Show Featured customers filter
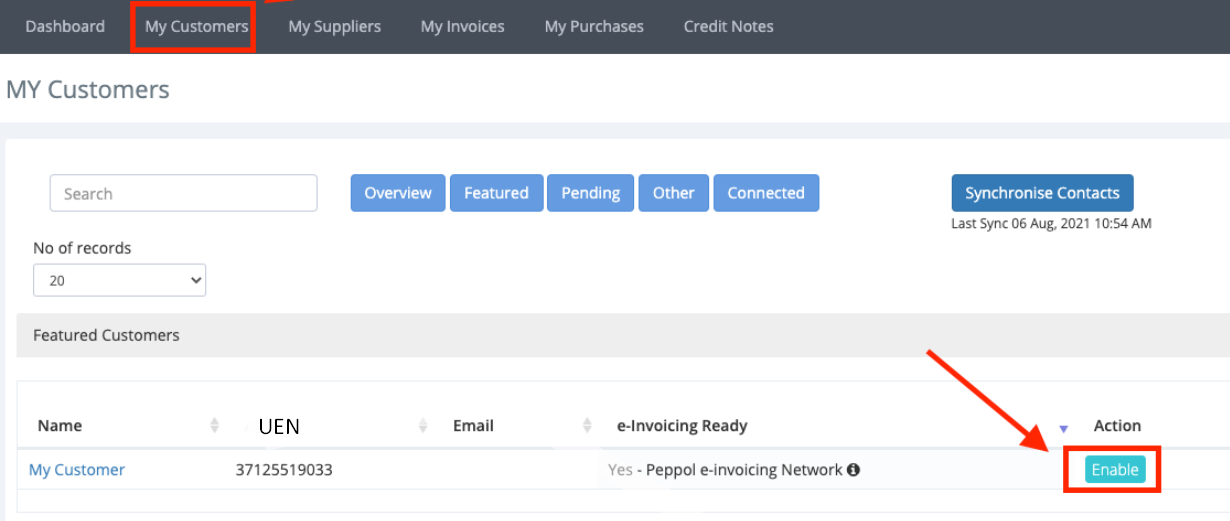The height and width of the screenshot is (521, 1230). click(496, 193)
